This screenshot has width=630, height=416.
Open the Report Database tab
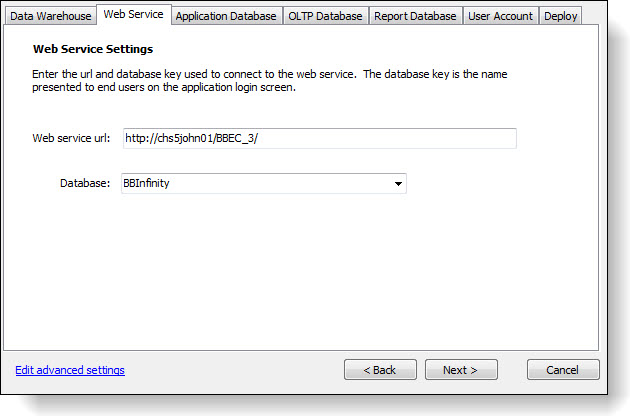click(415, 16)
